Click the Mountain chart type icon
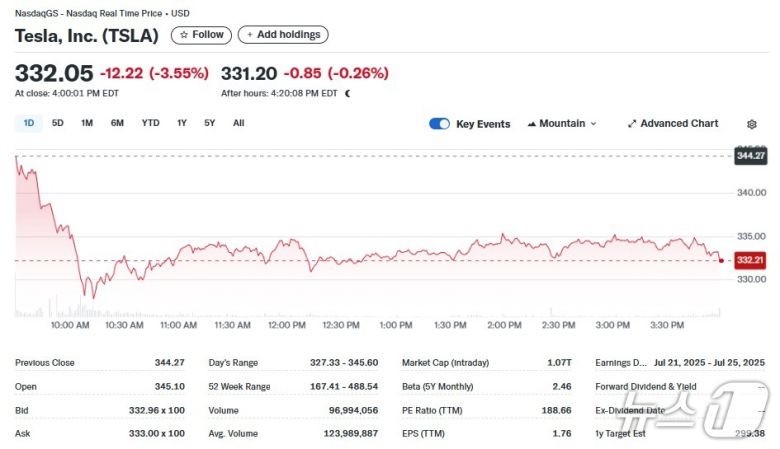 [530, 124]
